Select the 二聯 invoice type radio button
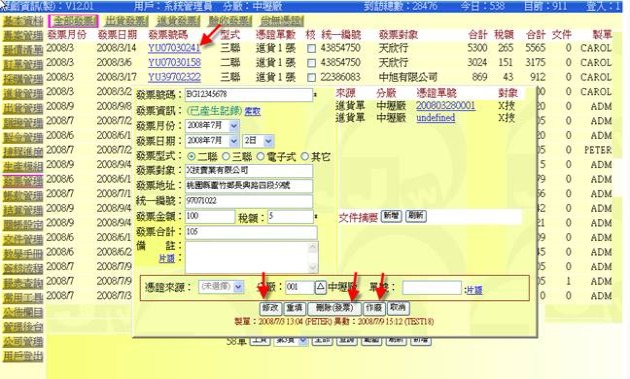Screen dimensions: 630x379 (191, 156)
